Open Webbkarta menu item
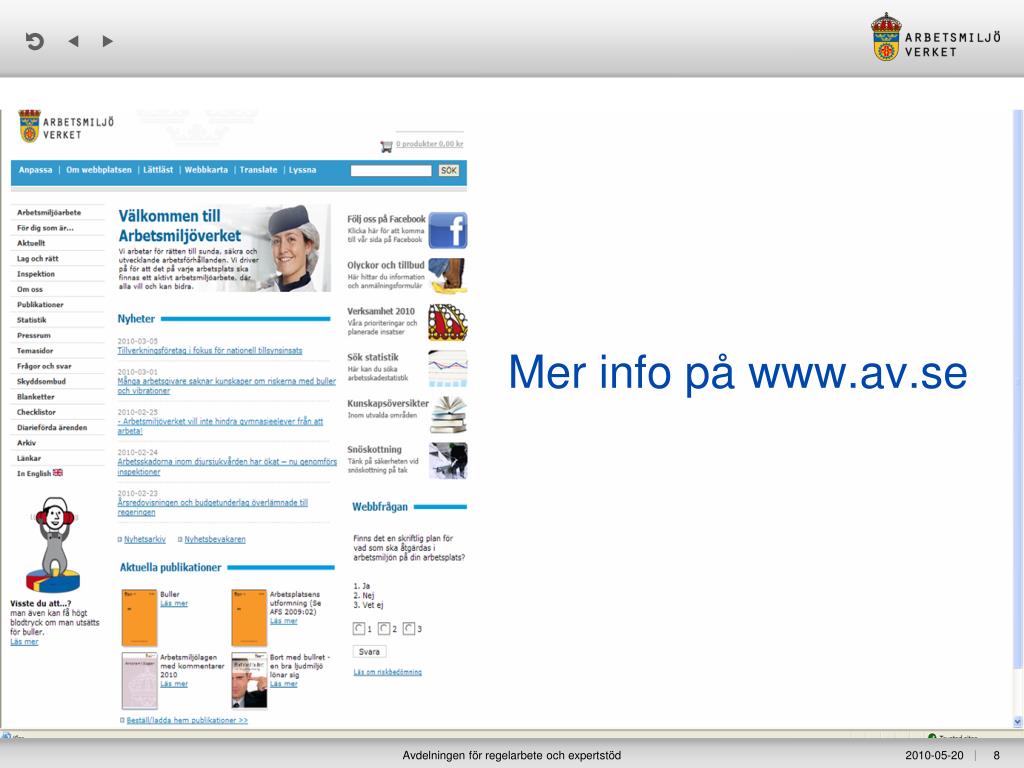Screen dimensions: 1024x768 (206, 170)
